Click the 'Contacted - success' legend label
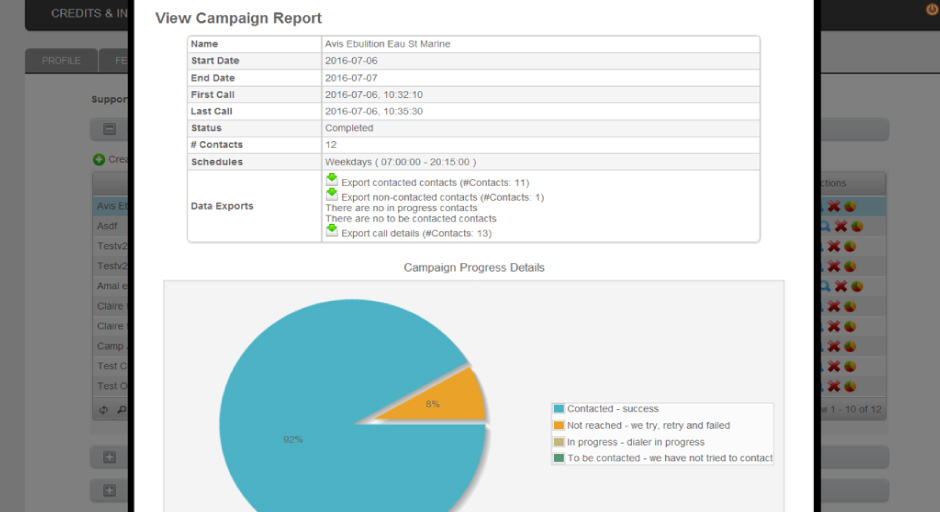 coord(613,408)
